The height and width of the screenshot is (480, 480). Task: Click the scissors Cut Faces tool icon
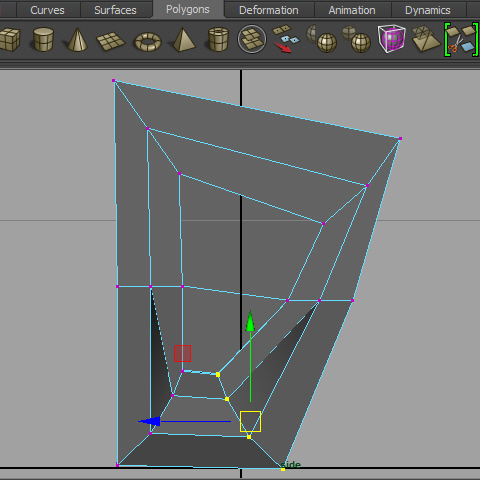pyautogui.click(x=461, y=39)
